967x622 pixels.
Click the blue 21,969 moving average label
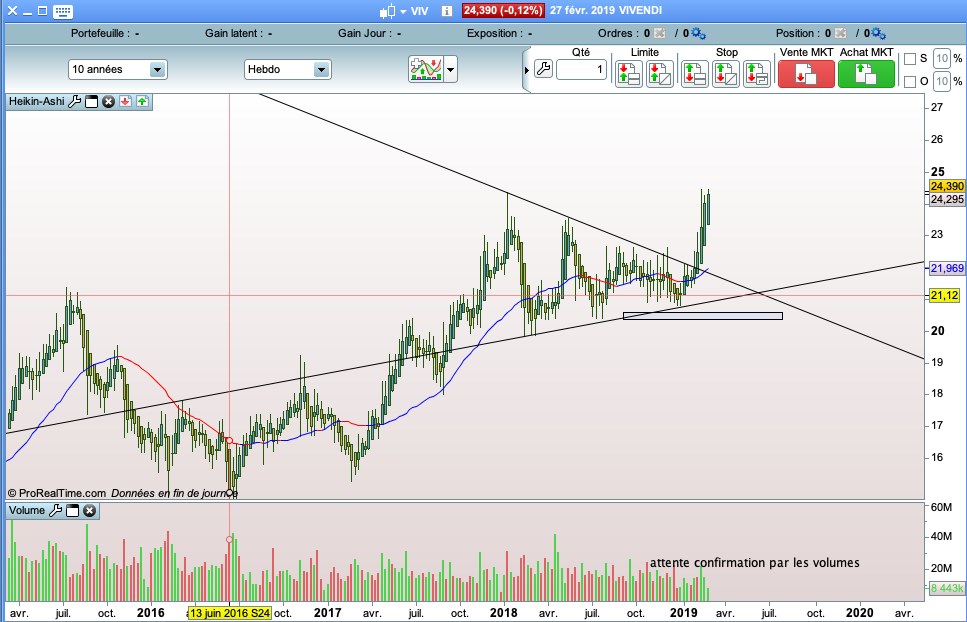coord(947,268)
